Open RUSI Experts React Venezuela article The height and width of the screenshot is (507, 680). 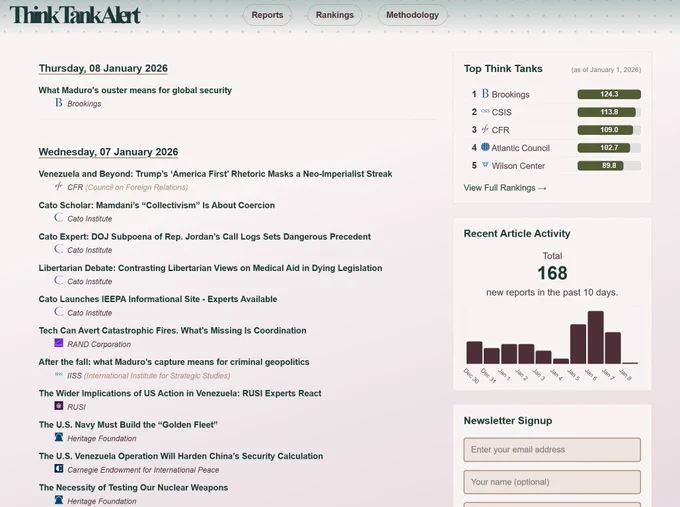(x=180, y=393)
